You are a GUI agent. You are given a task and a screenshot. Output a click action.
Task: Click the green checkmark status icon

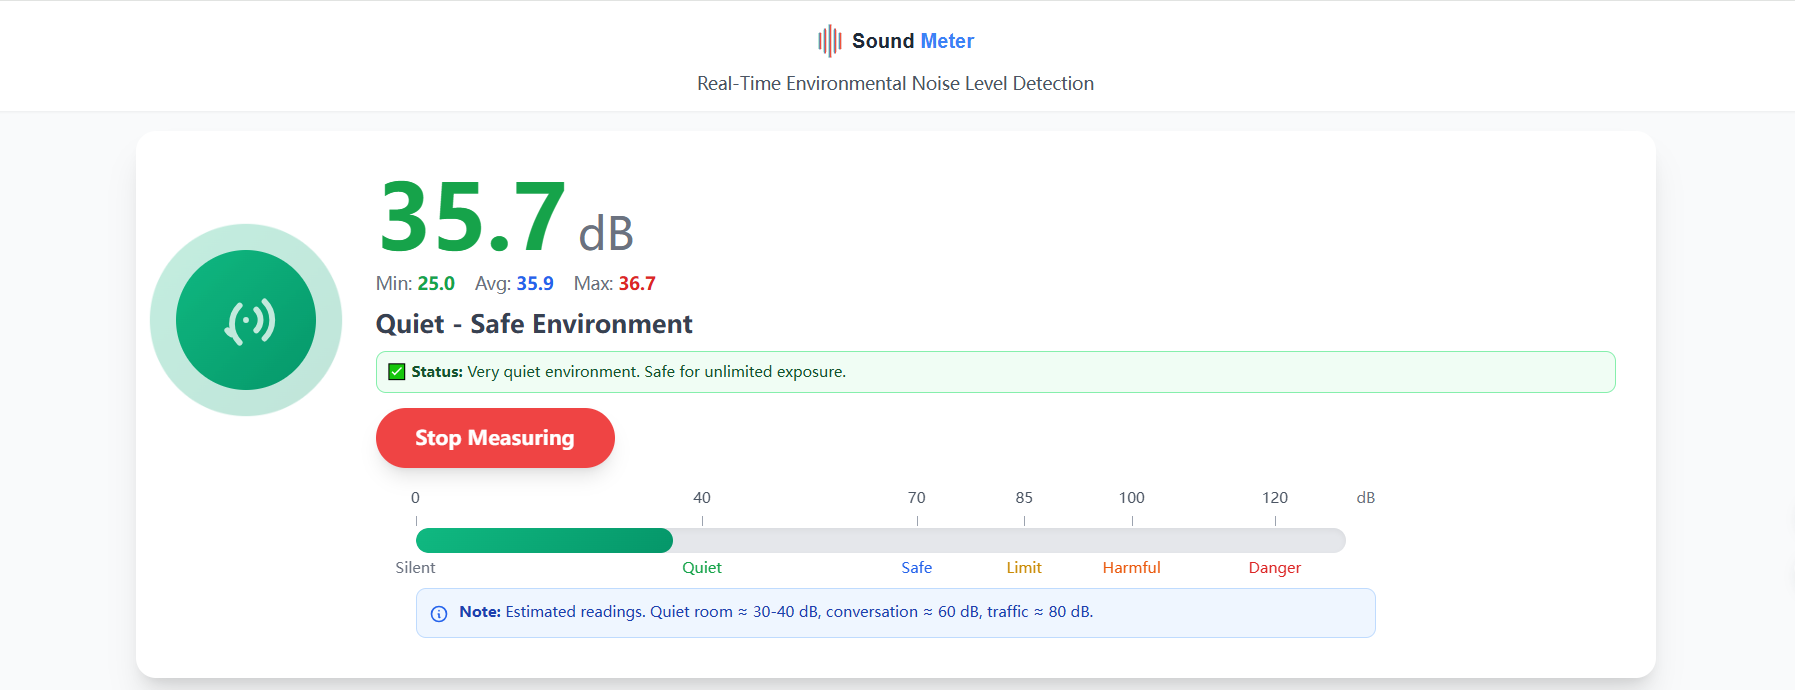[x=396, y=372]
